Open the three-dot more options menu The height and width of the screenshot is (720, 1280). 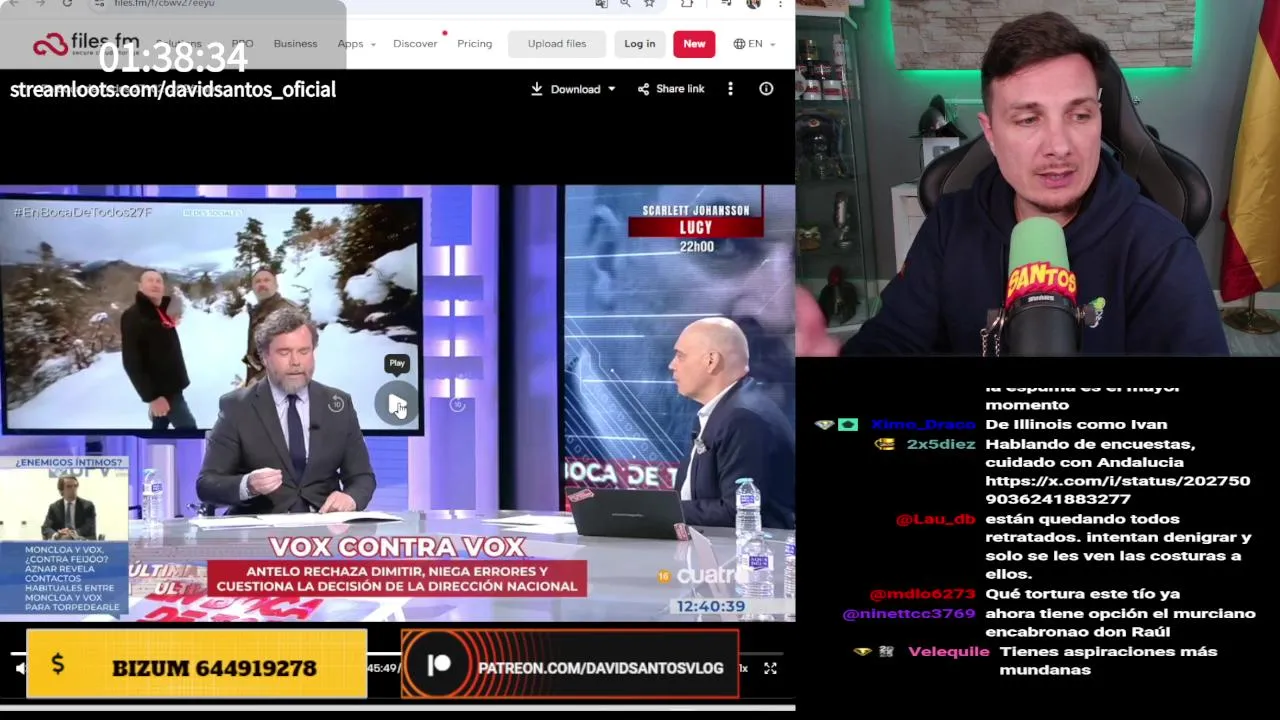[730, 89]
